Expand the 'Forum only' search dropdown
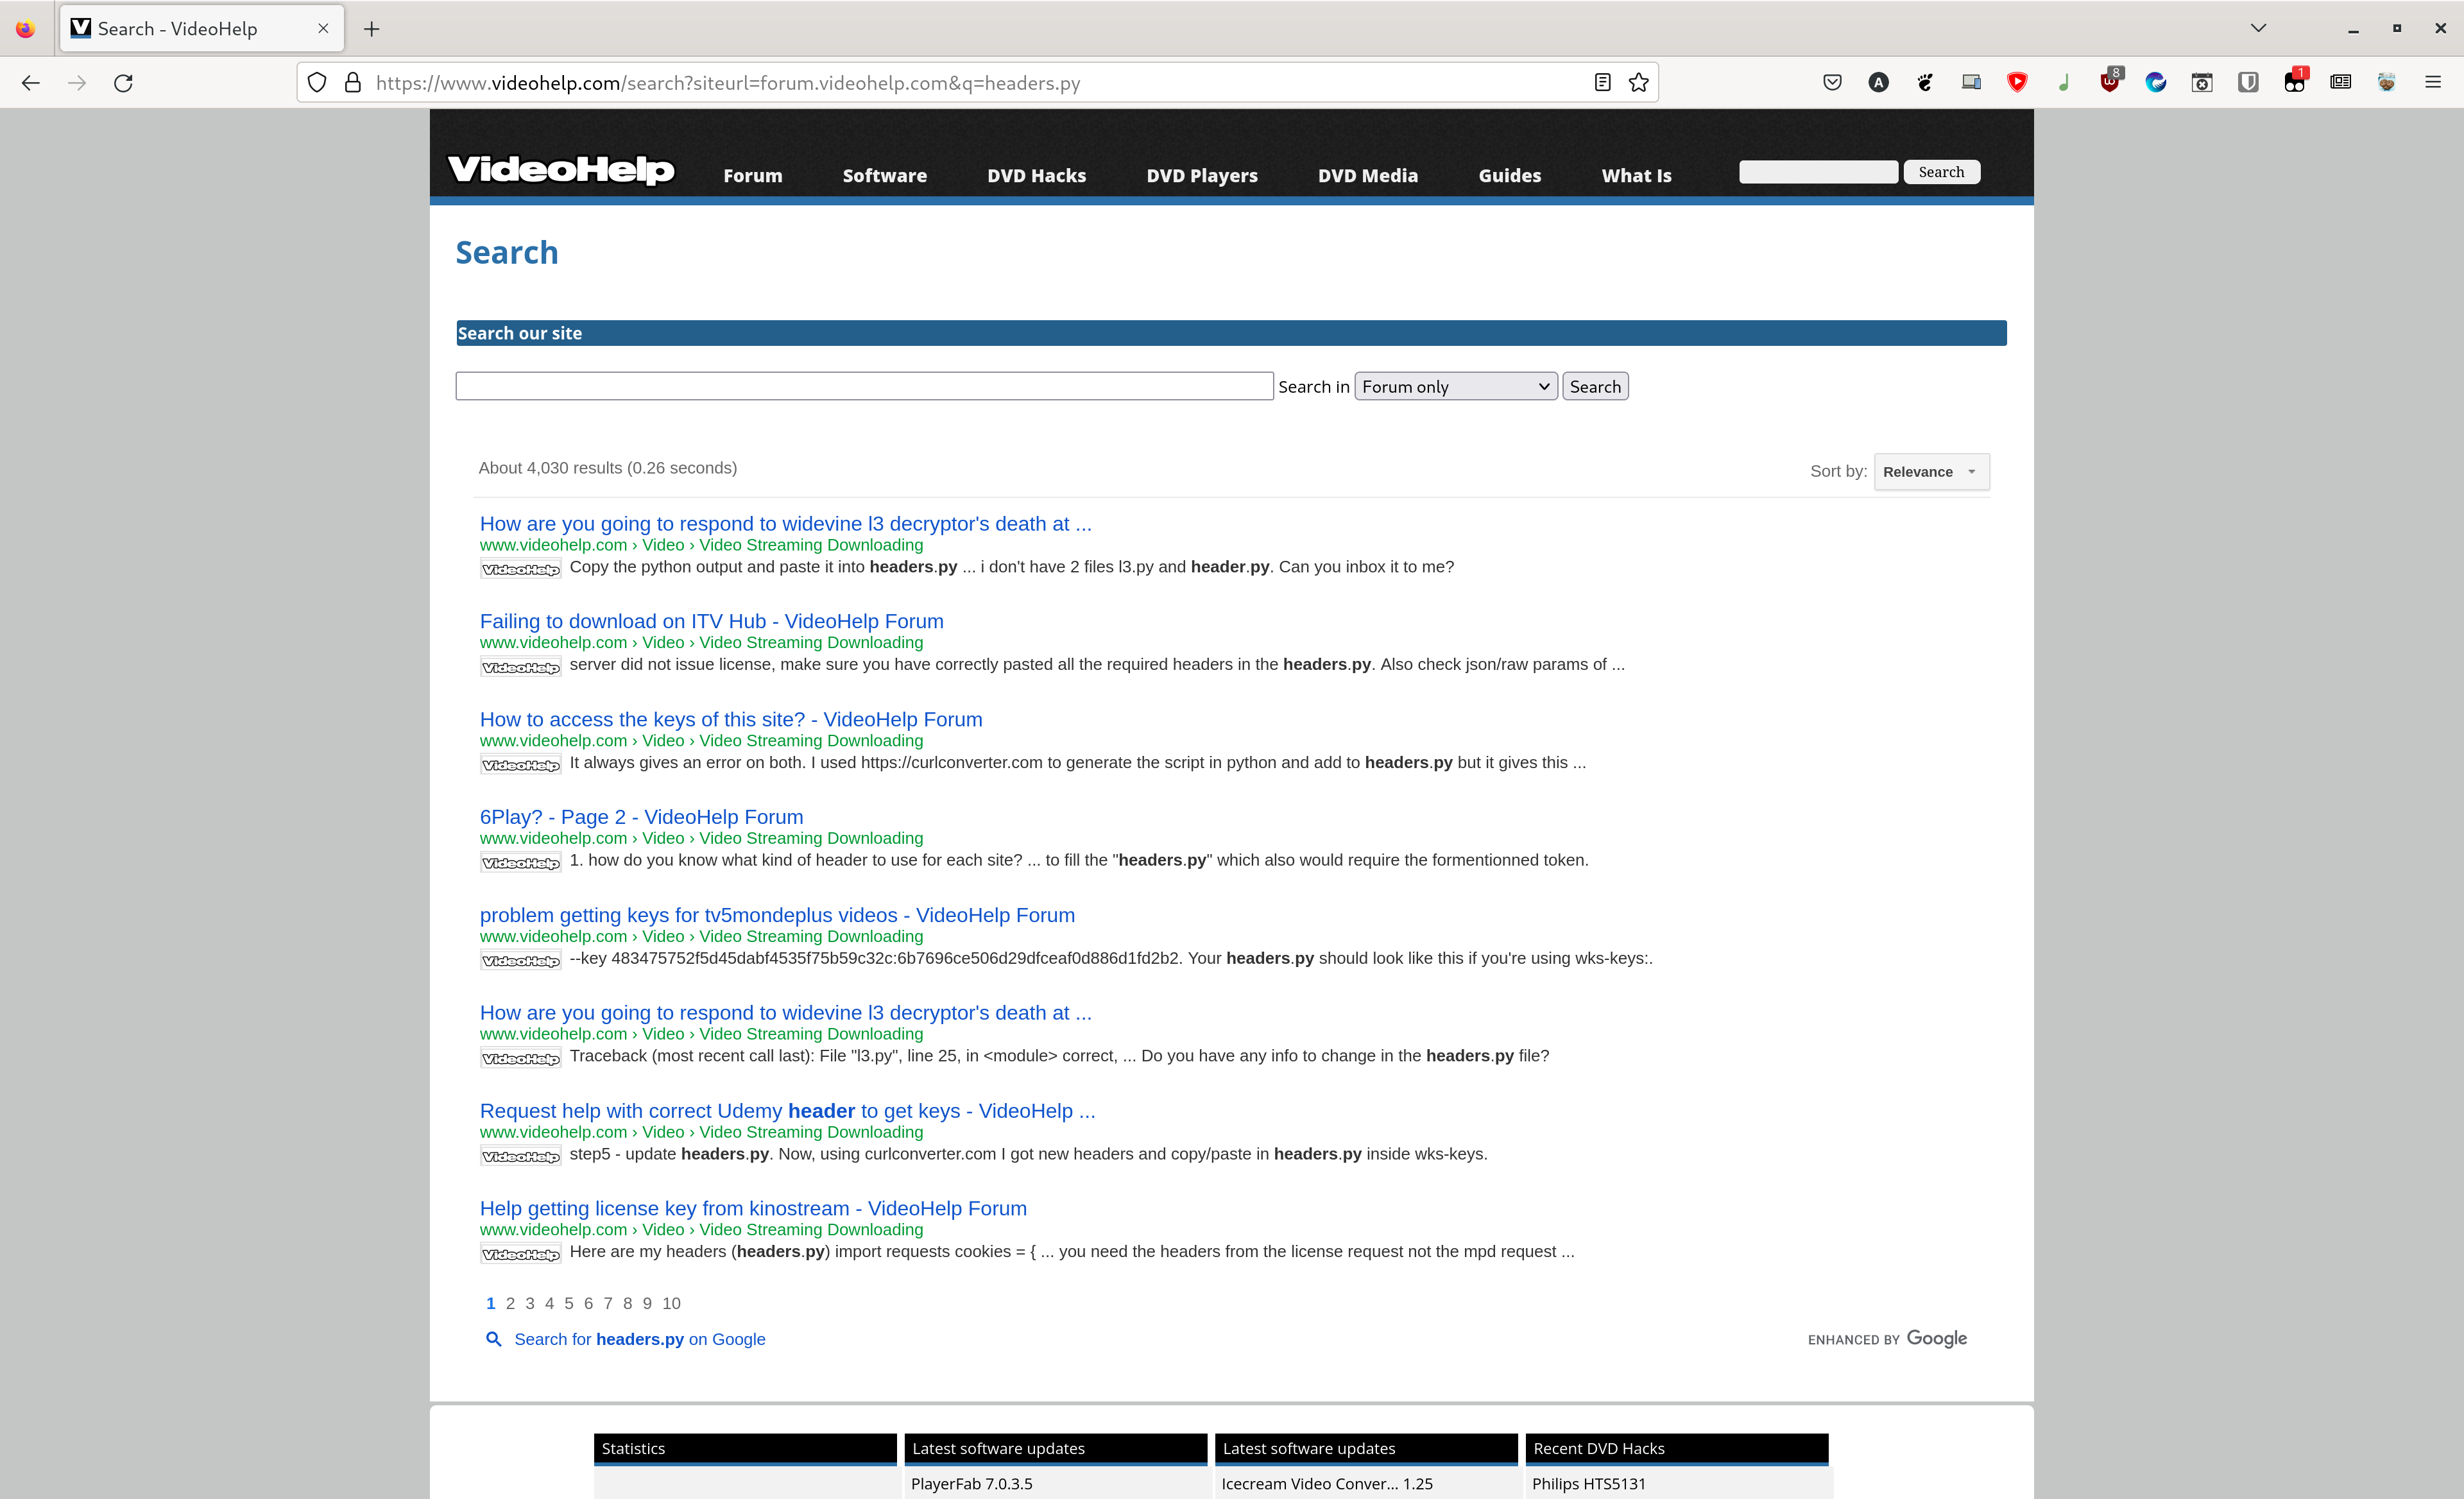Screen dimensions: 2464x1499 1455,387
